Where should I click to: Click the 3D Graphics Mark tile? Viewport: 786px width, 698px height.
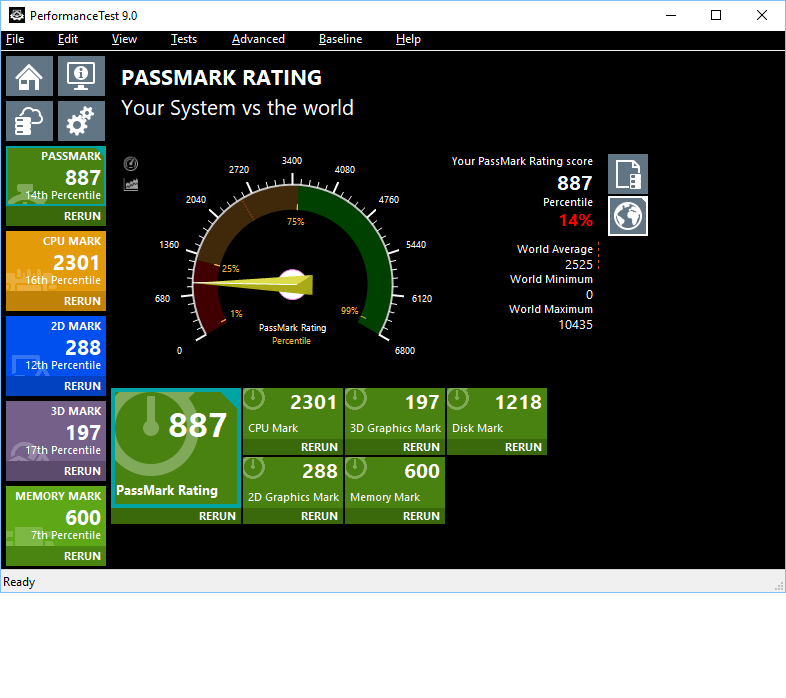395,415
